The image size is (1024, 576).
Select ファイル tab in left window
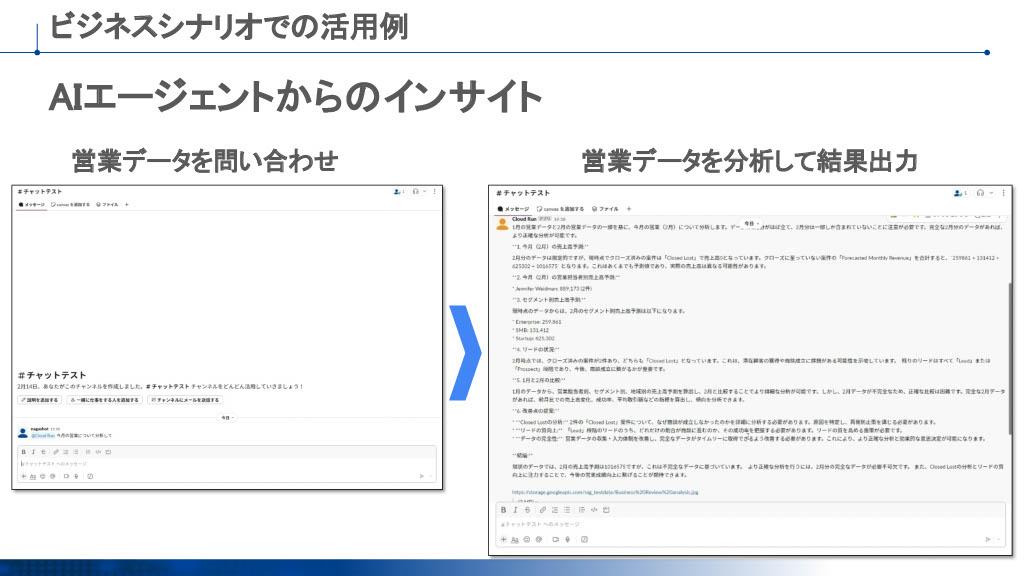(107, 204)
